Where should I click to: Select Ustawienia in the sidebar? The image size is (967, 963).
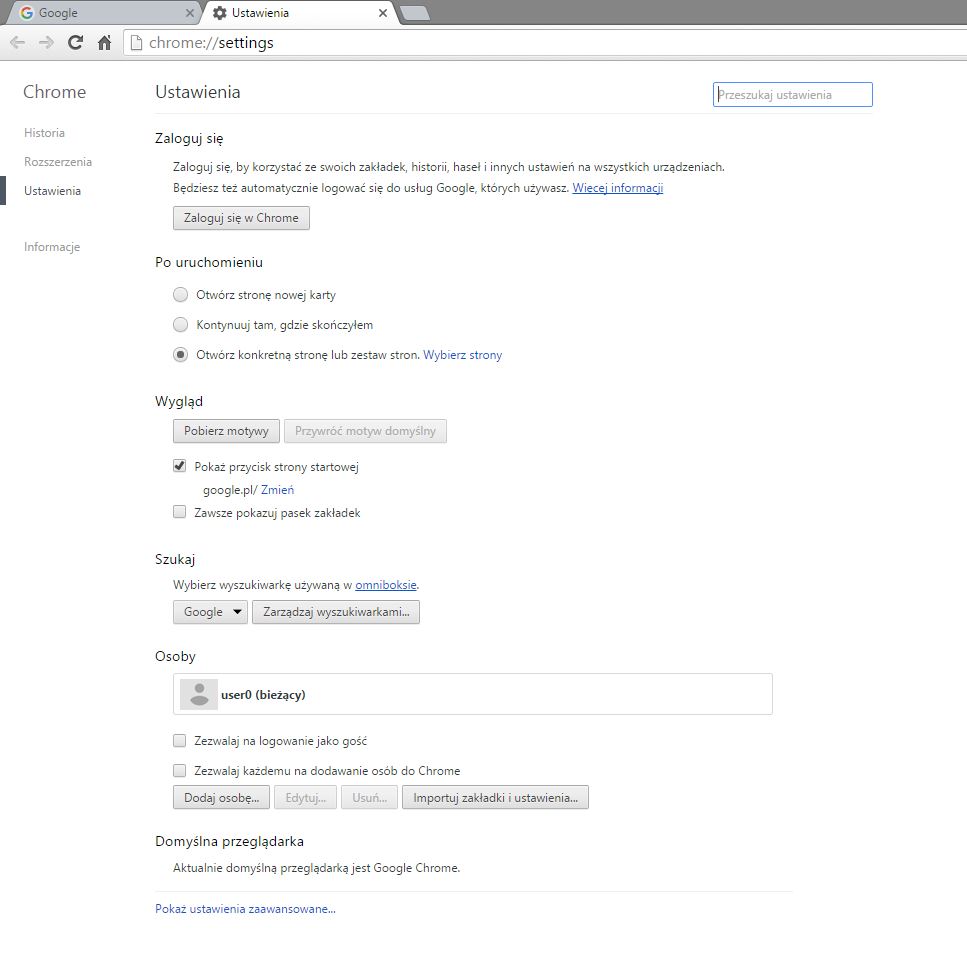(52, 191)
